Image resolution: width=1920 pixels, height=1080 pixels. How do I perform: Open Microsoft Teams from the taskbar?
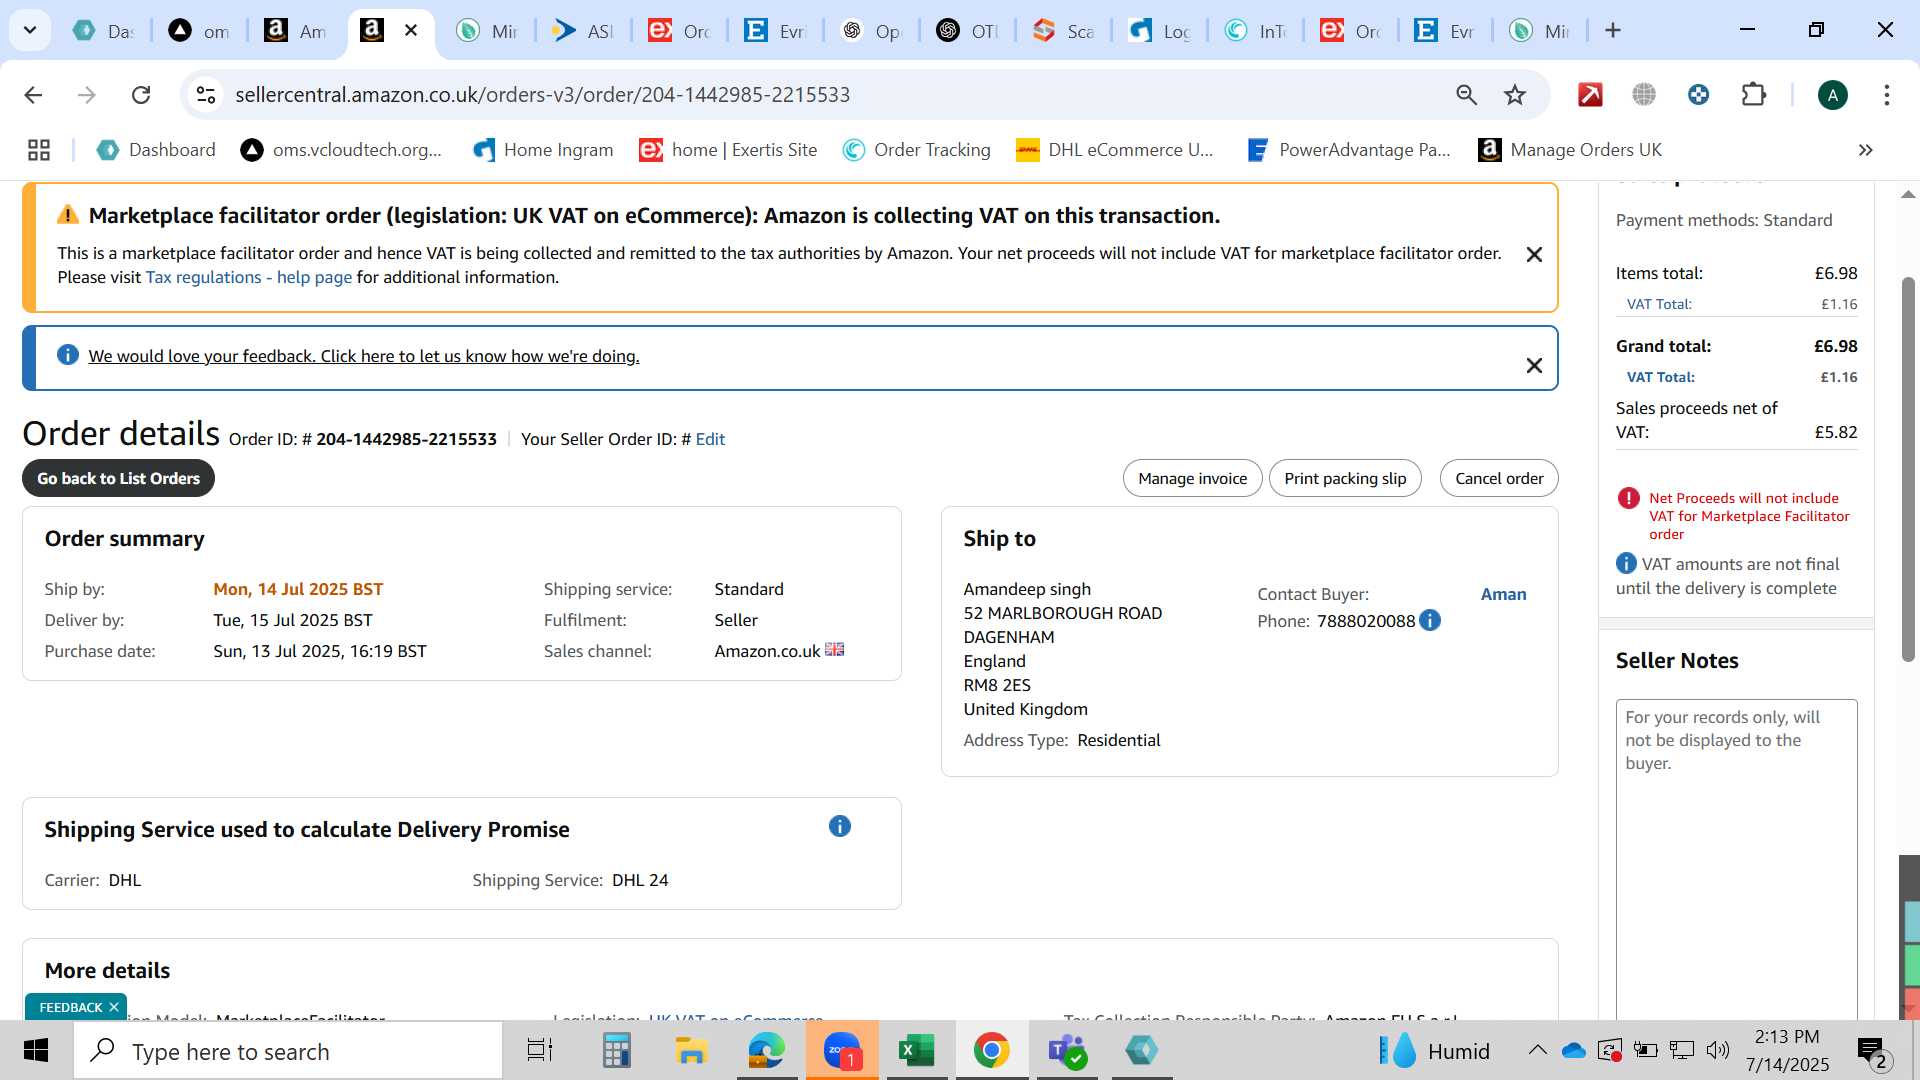pos(1066,1051)
